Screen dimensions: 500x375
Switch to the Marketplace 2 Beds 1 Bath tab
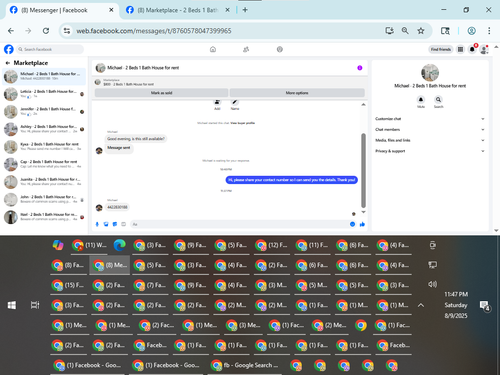[x=177, y=10]
